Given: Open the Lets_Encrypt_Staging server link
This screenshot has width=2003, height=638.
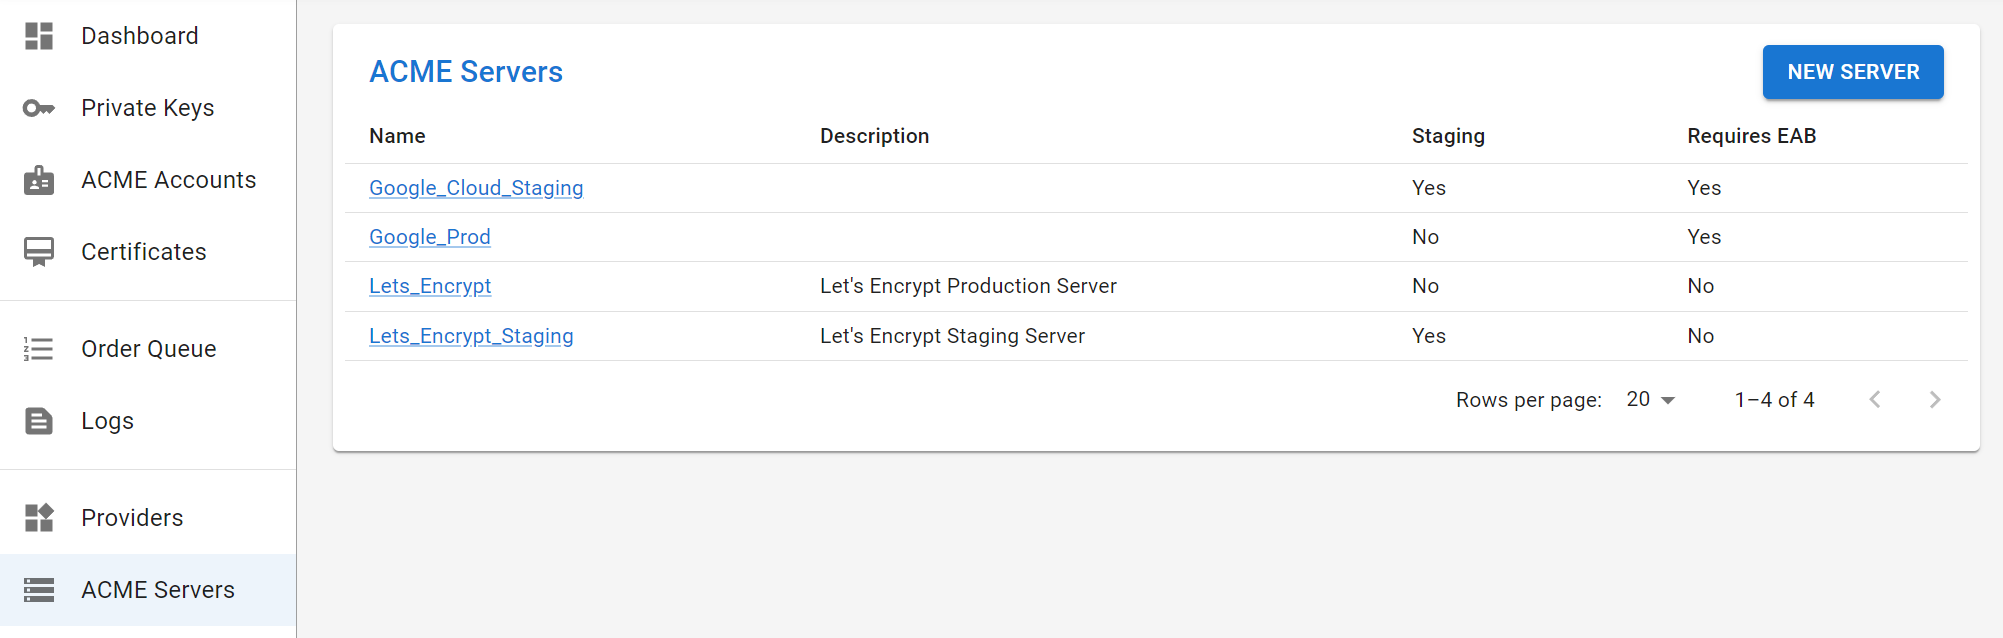Looking at the screenshot, I should click(x=471, y=336).
